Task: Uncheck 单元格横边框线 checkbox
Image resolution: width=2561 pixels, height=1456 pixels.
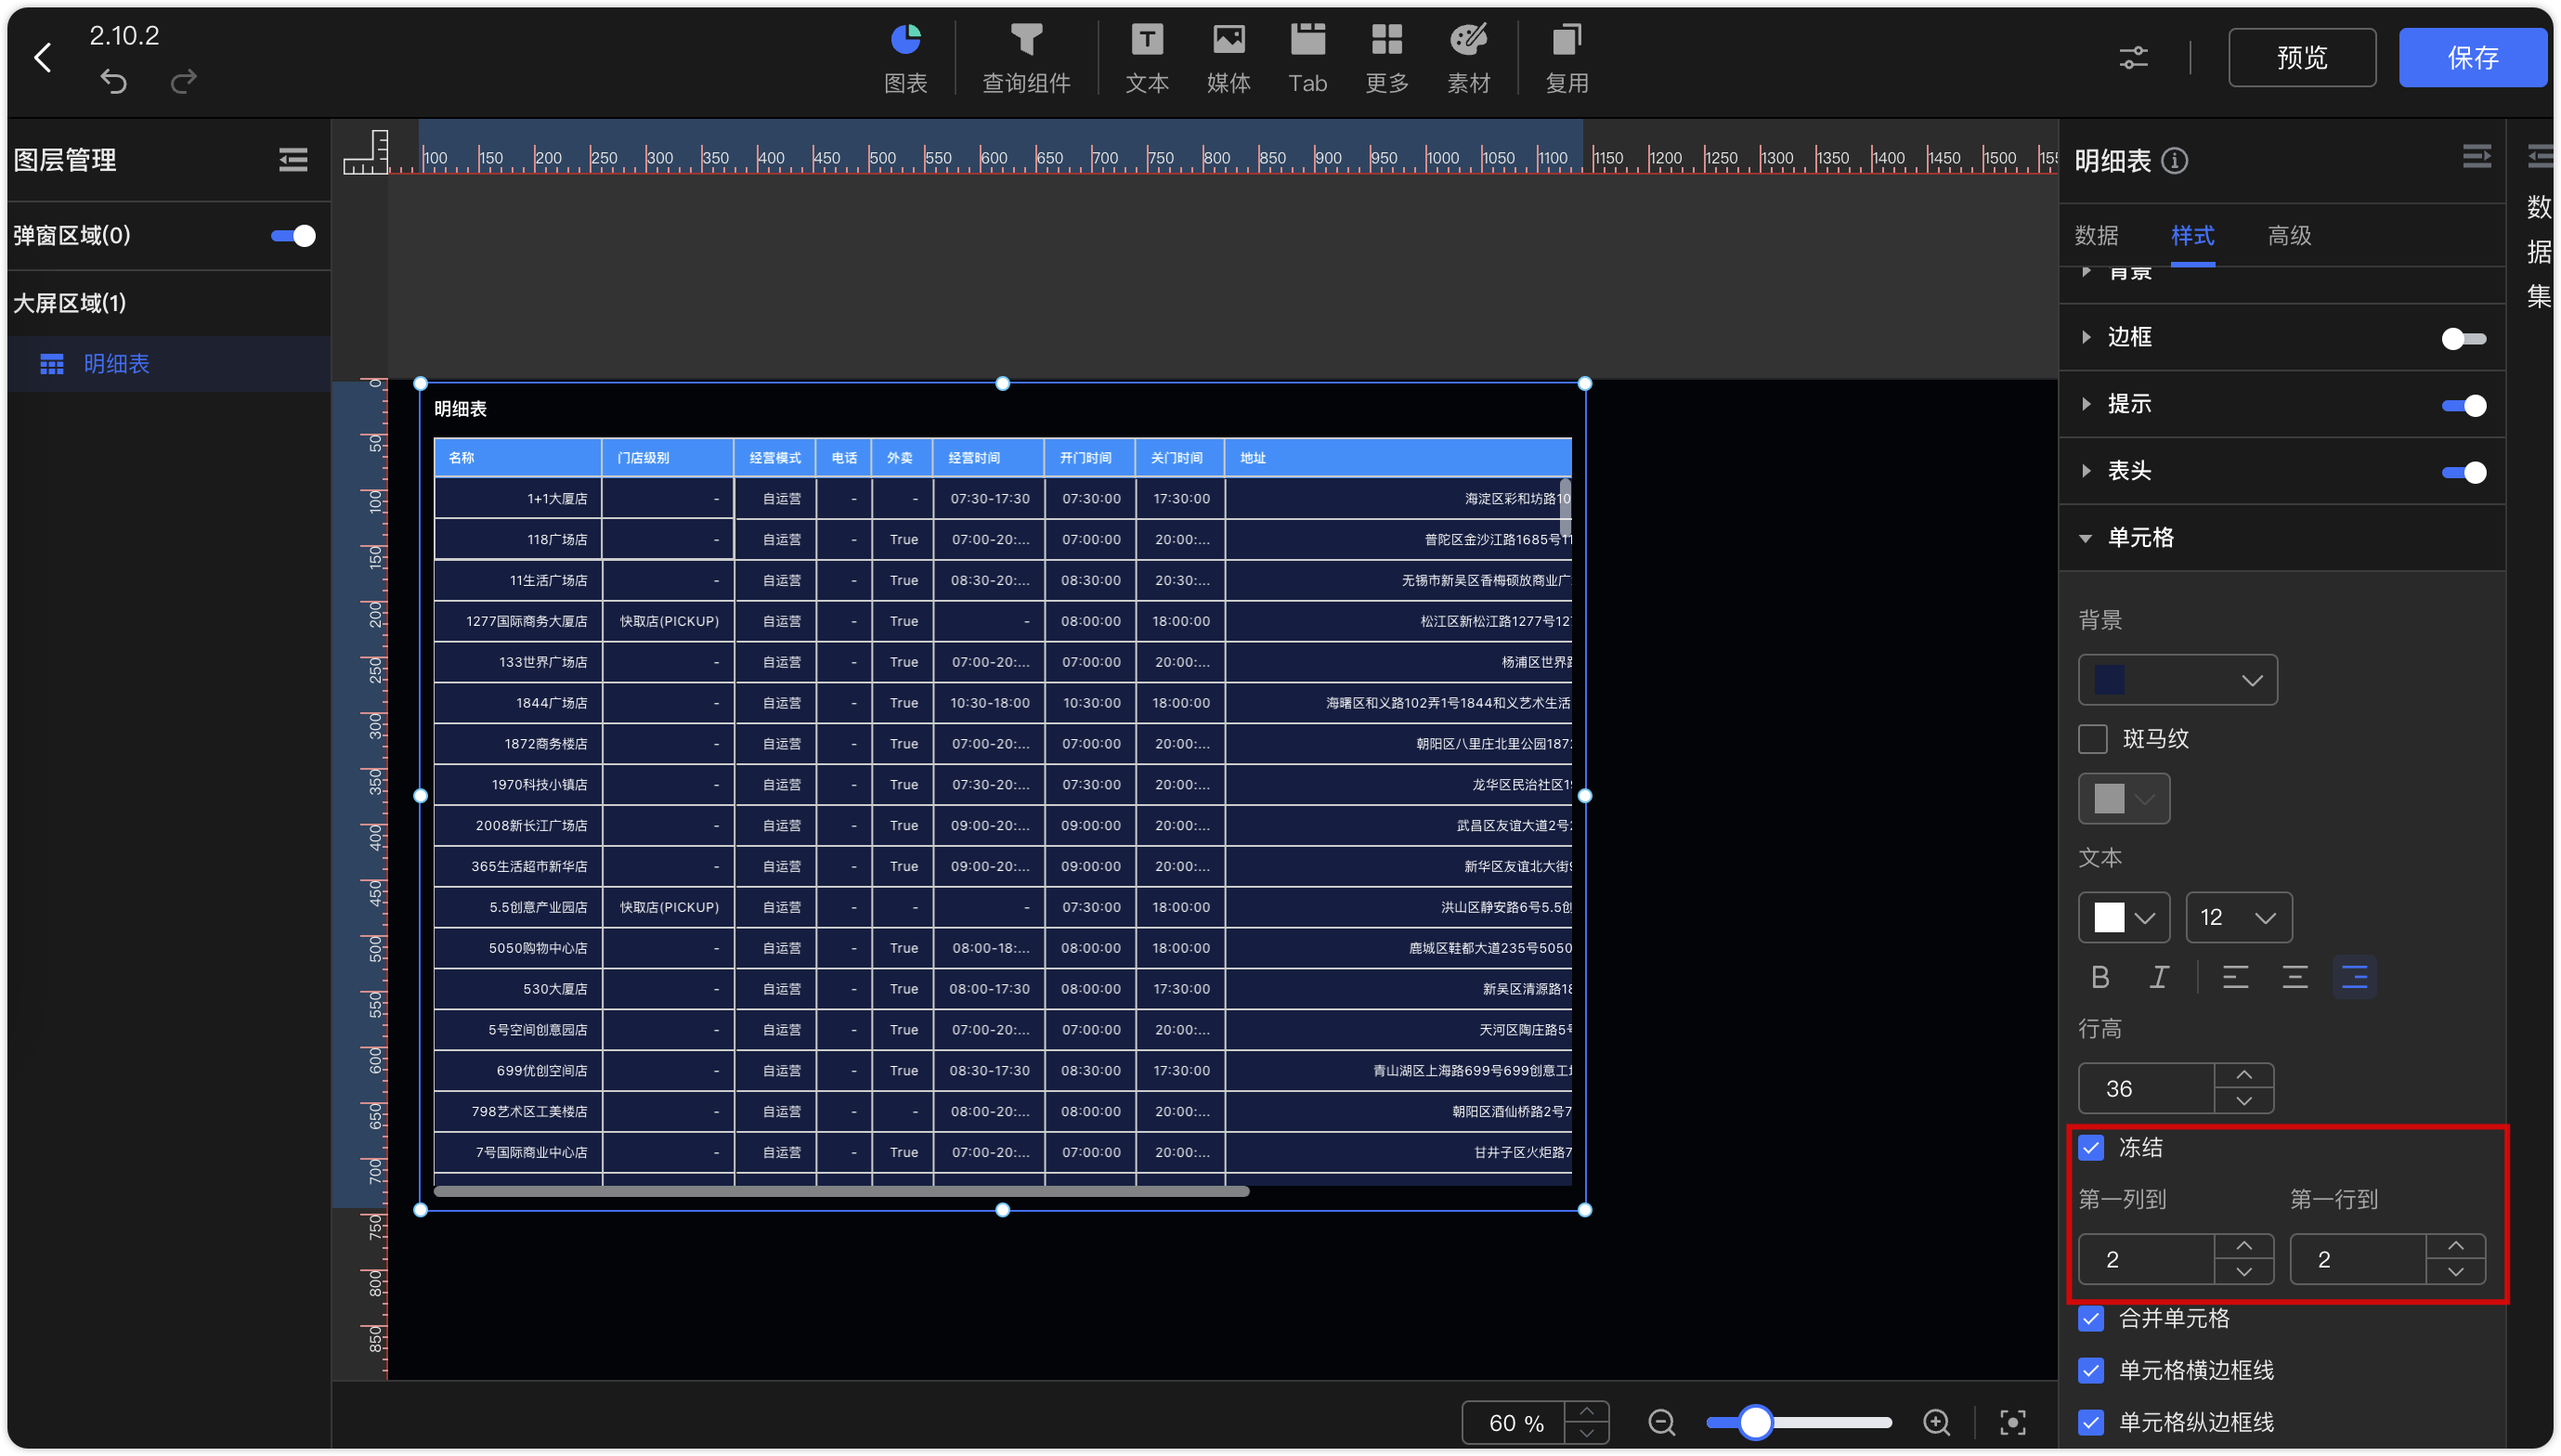Action: tap(2091, 1370)
